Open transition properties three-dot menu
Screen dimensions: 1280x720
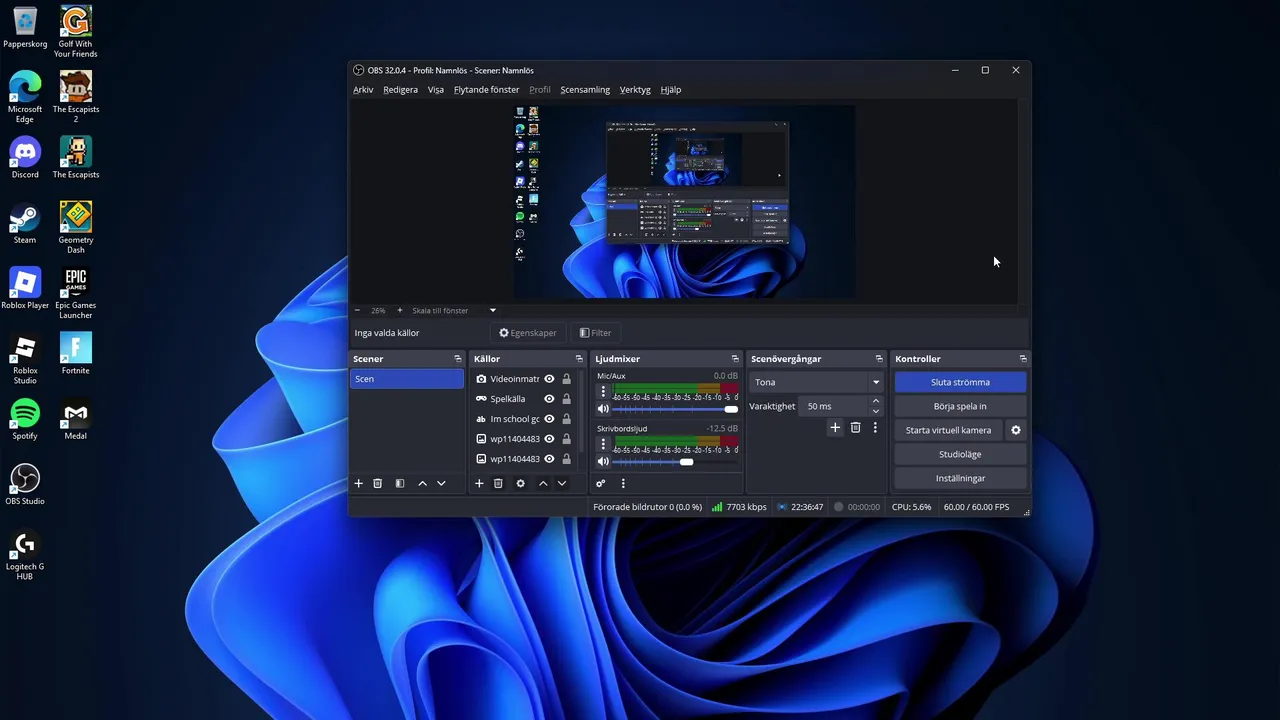click(875, 427)
